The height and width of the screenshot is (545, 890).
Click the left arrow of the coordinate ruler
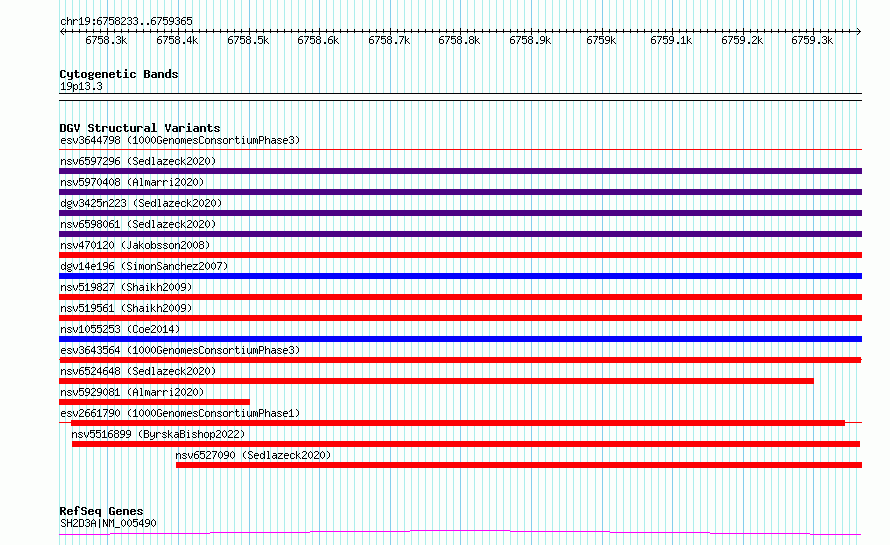tap(62, 32)
